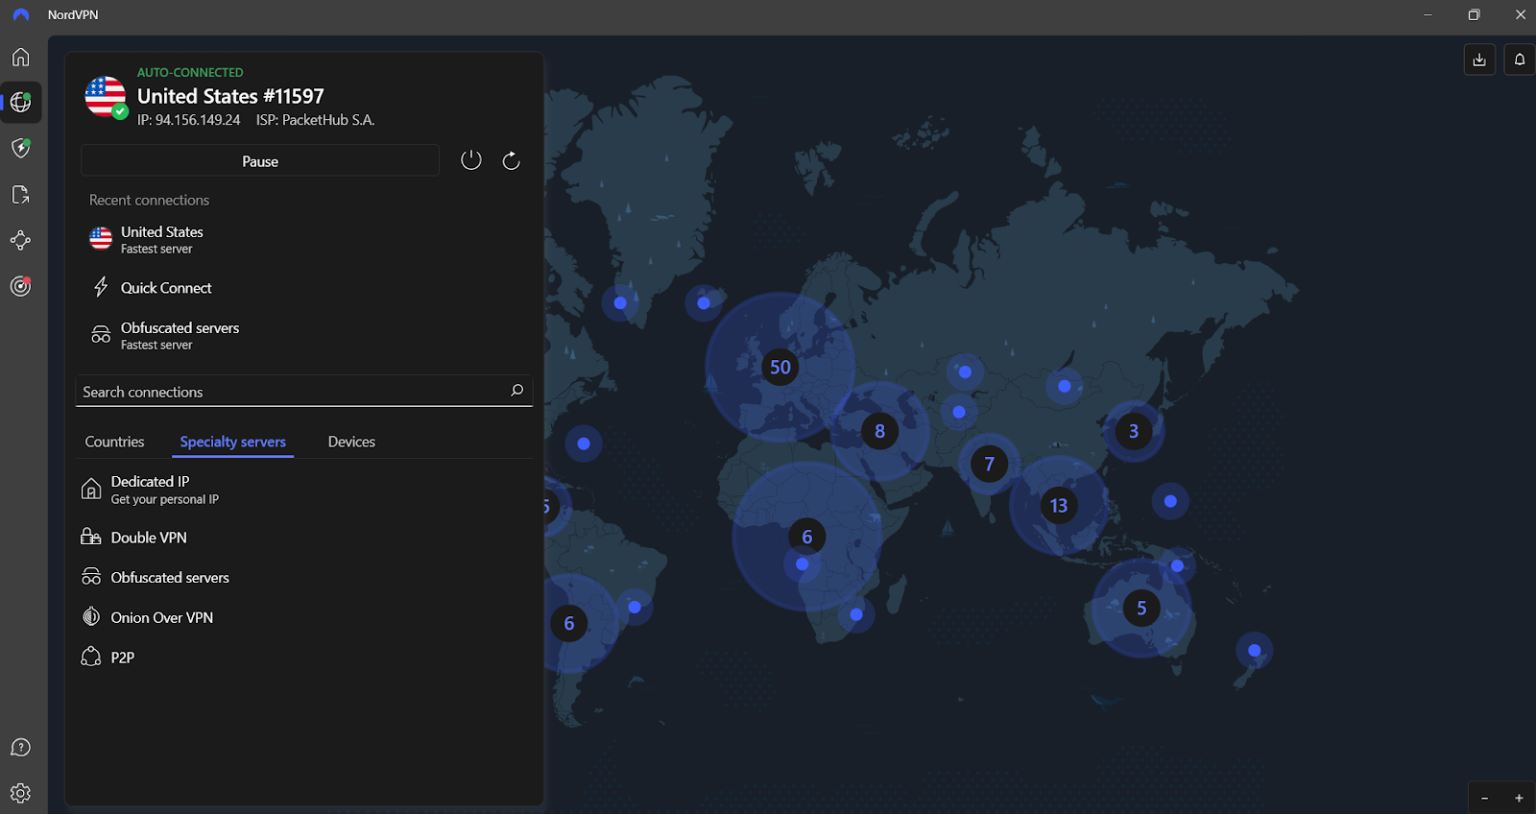Open help via the question mark icon
Viewport: 1536px width, 814px height.
click(20, 747)
